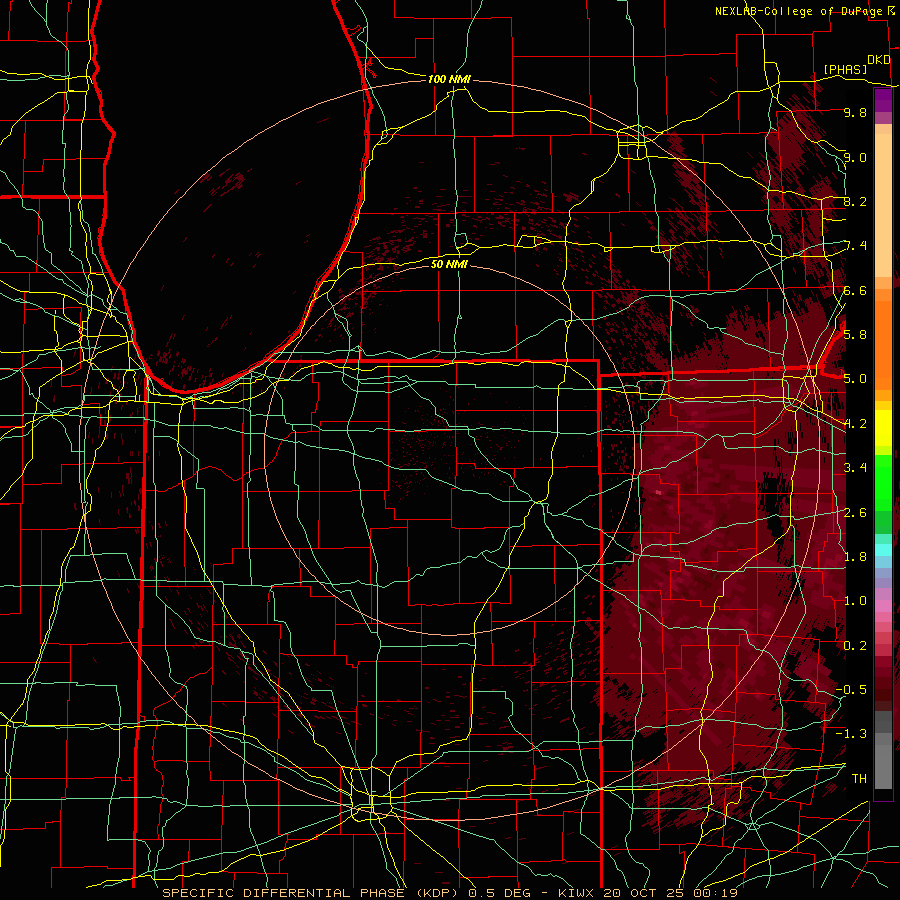Click the 4.2 value on the color scale
The height and width of the screenshot is (900, 900).
pos(855,424)
